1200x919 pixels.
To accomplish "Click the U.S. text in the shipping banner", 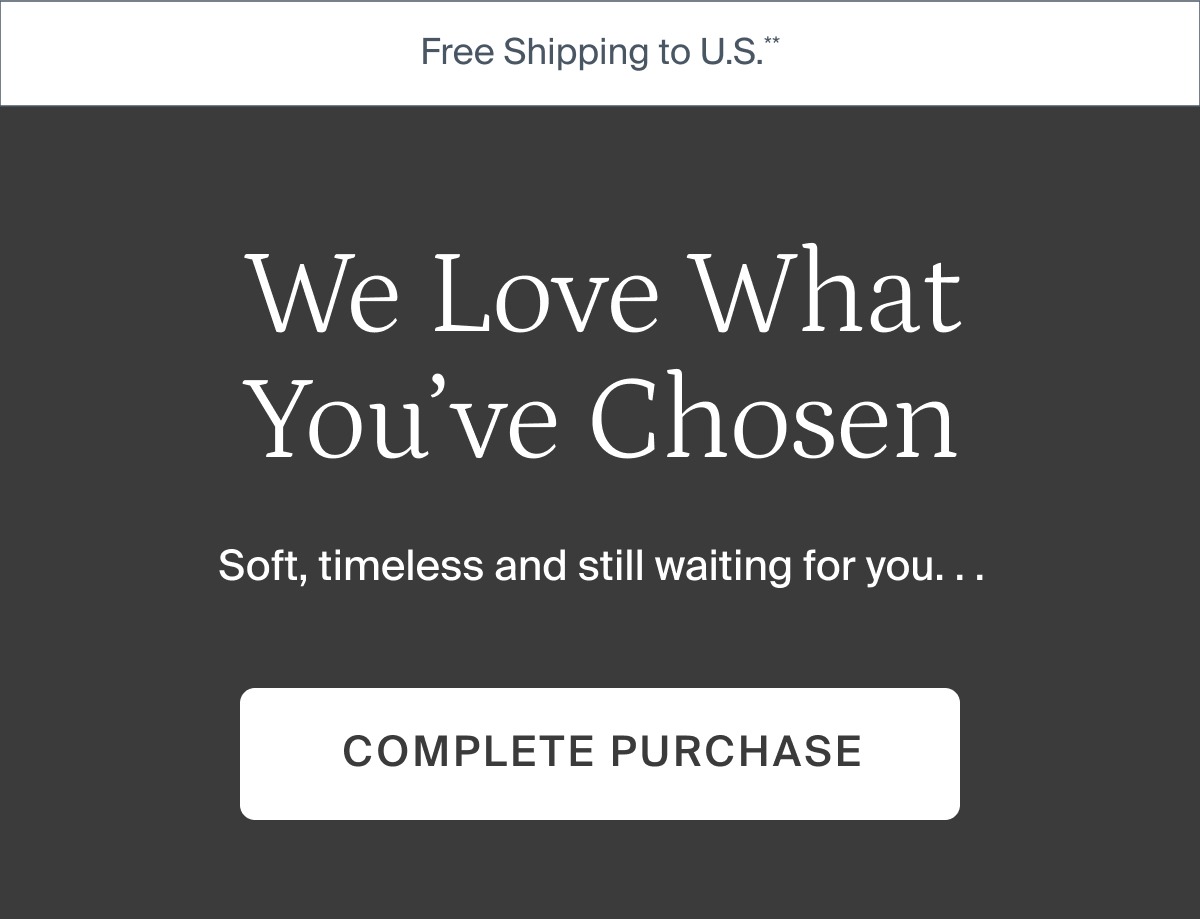I will click(726, 52).
